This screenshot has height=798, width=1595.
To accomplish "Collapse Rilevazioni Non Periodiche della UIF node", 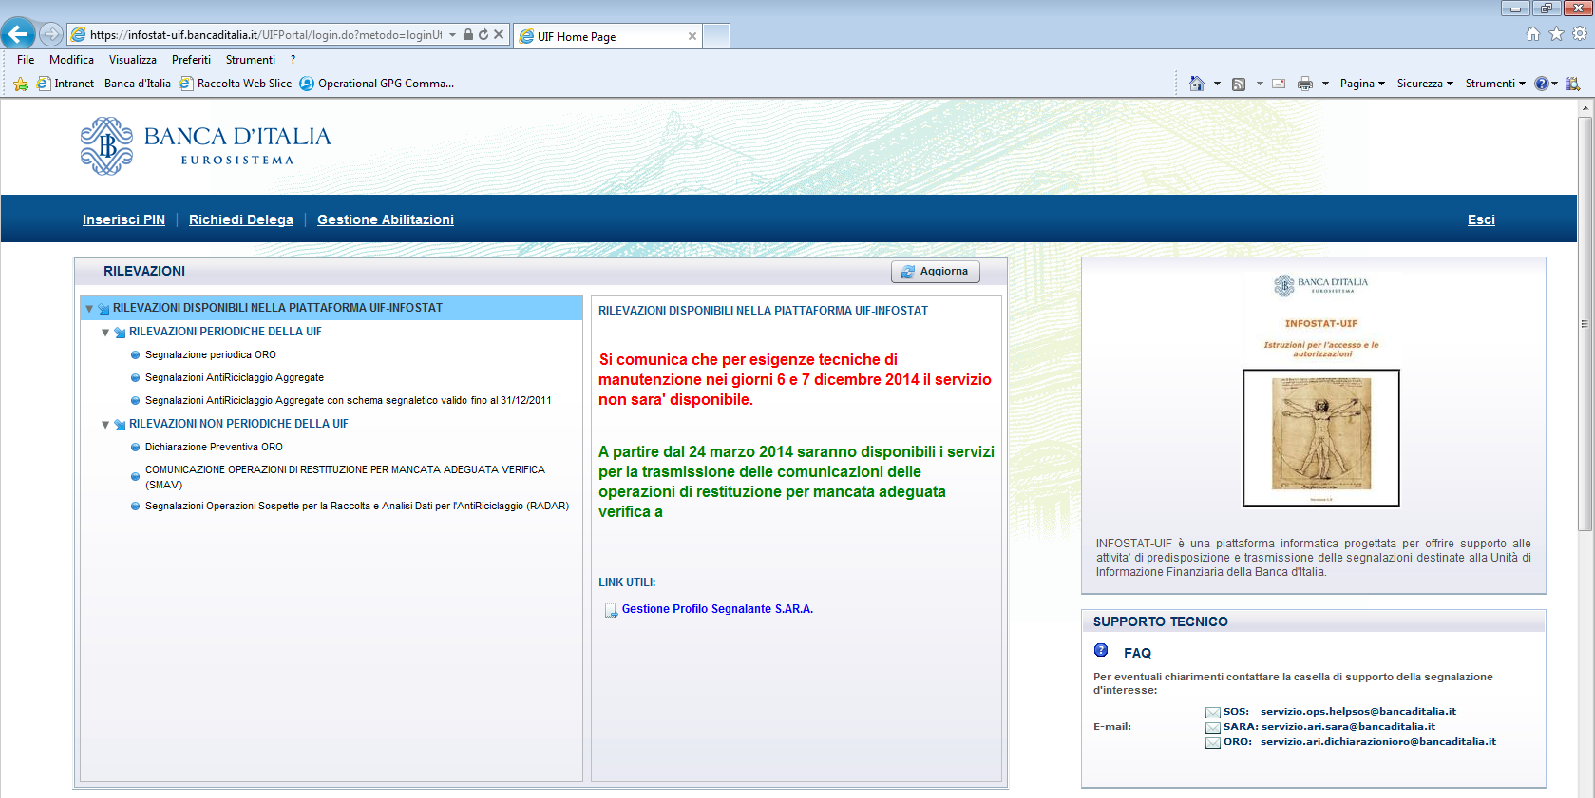I will [105, 425].
